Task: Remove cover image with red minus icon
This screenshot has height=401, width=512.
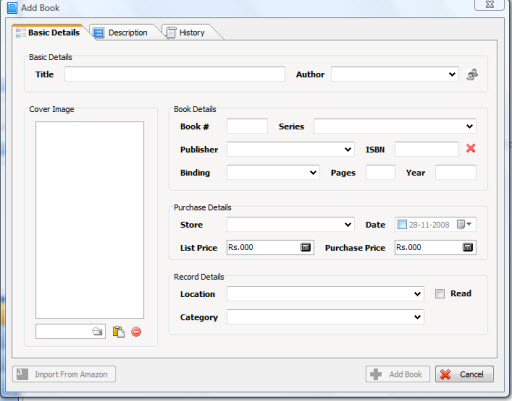Action: pos(136,332)
